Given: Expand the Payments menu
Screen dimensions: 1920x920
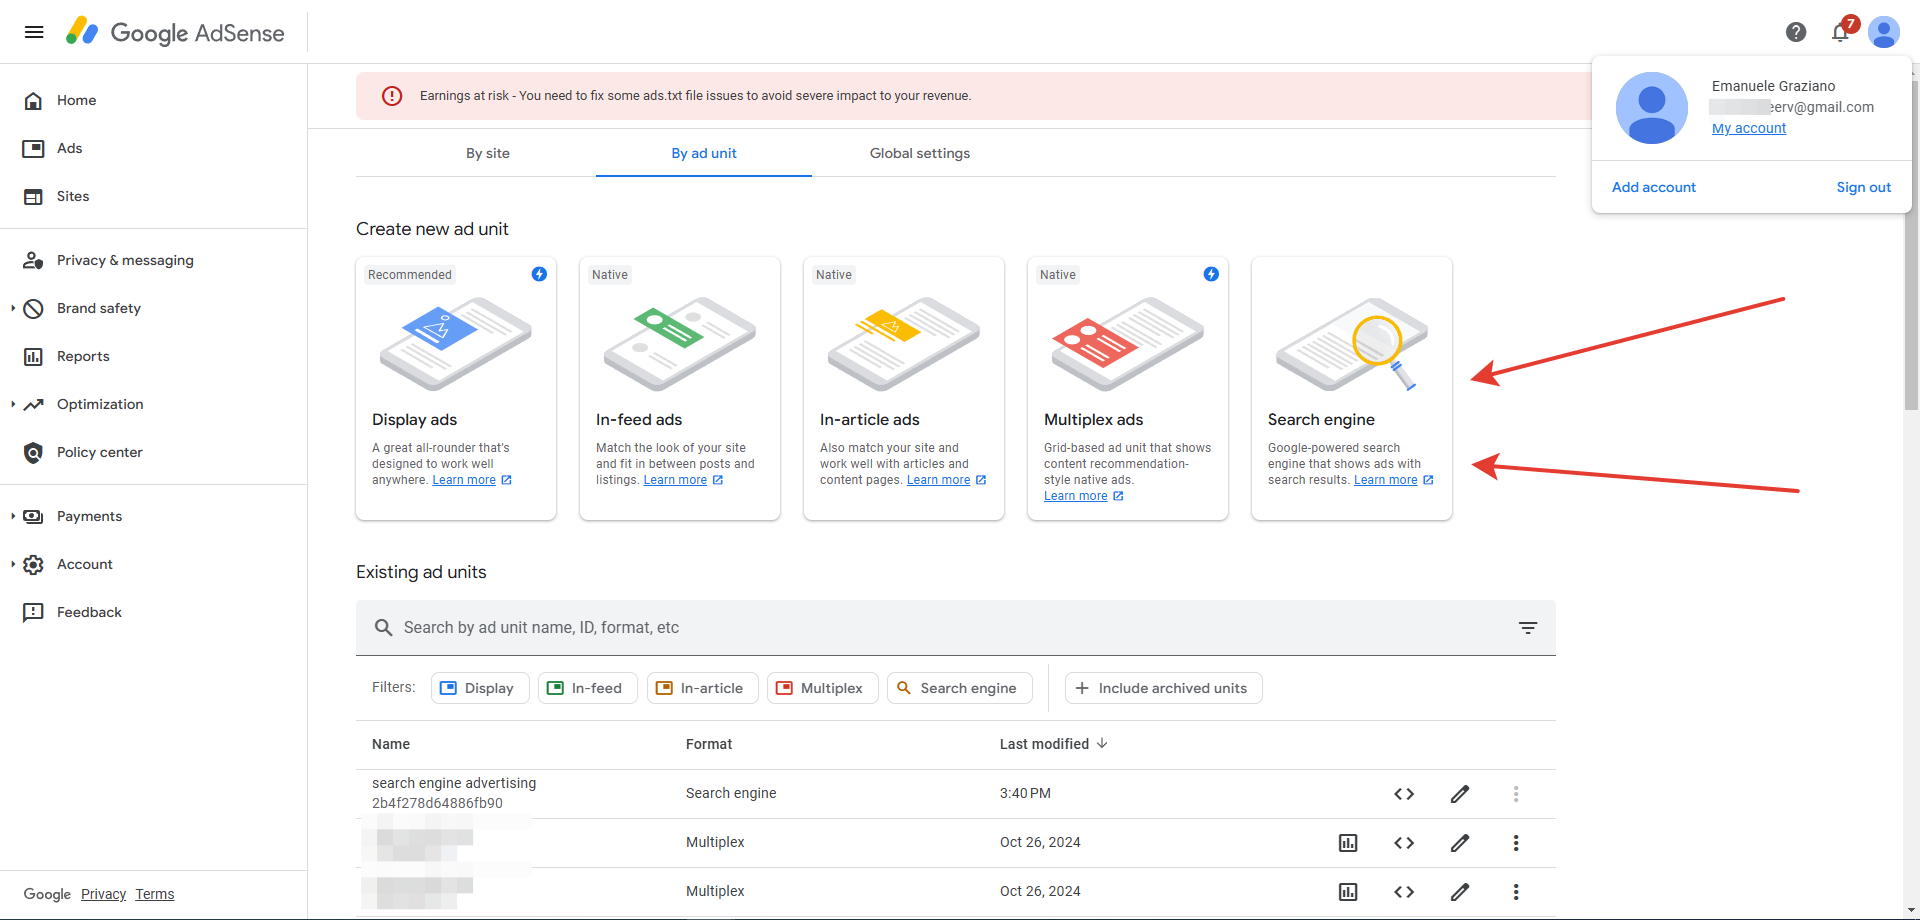Looking at the screenshot, I should pos(13,516).
